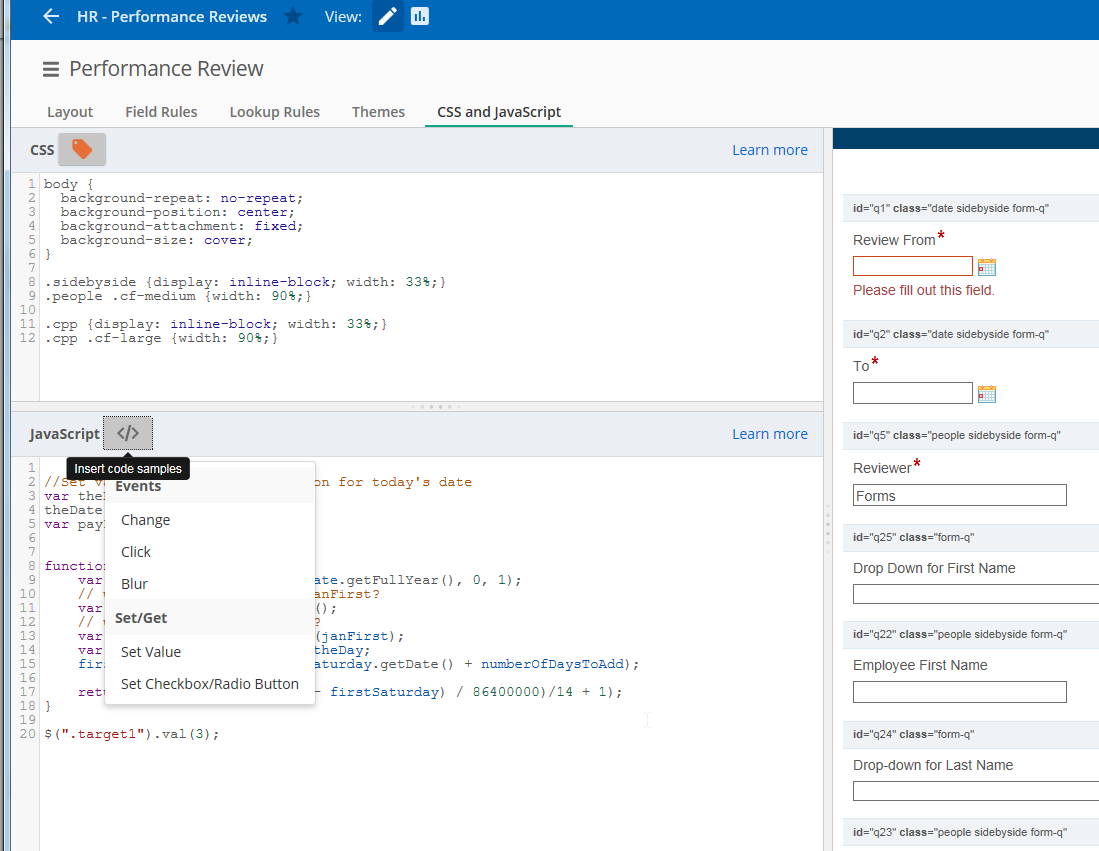Select Blur in the code samples menu
Screen dimensions: 1099x851
click(x=134, y=584)
